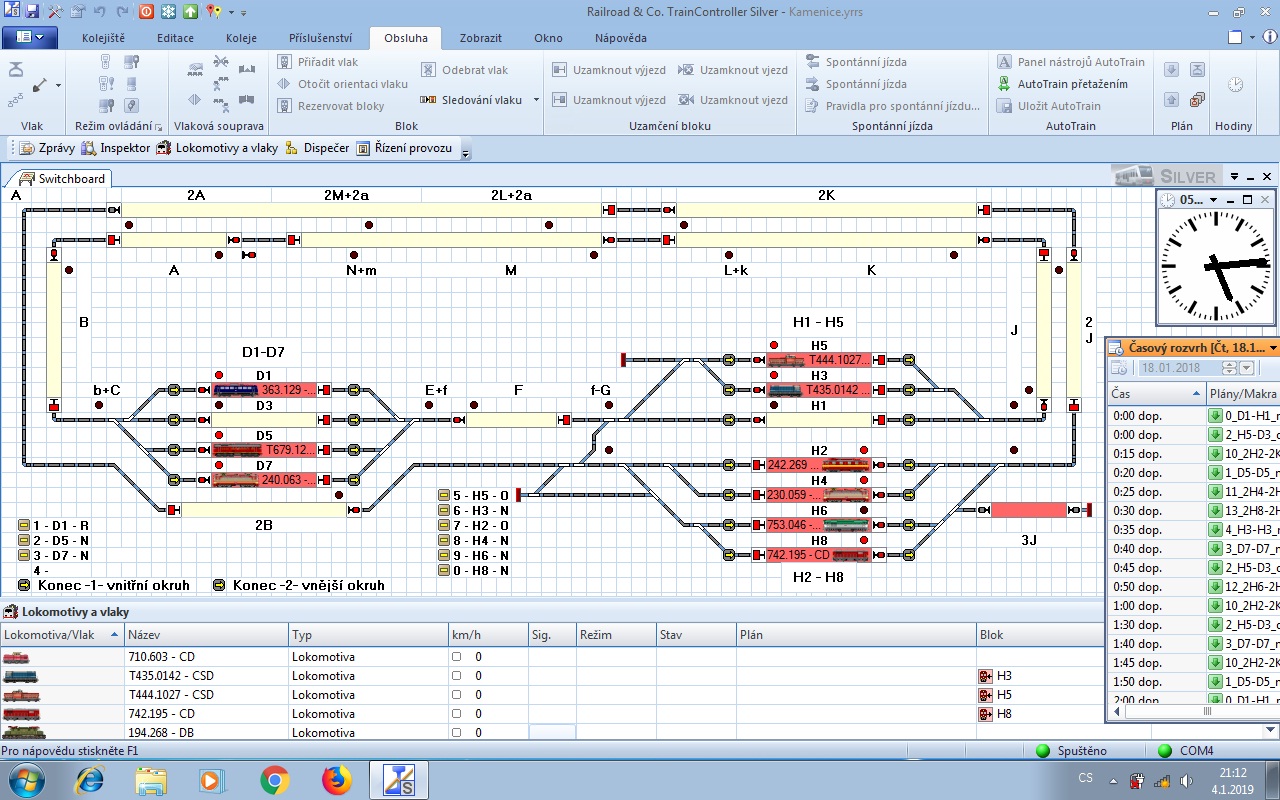Image resolution: width=1280 pixels, height=800 pixels.
Task: Open Firefox from taskbar
Action: pyautogui.click(x=336, y=779)
